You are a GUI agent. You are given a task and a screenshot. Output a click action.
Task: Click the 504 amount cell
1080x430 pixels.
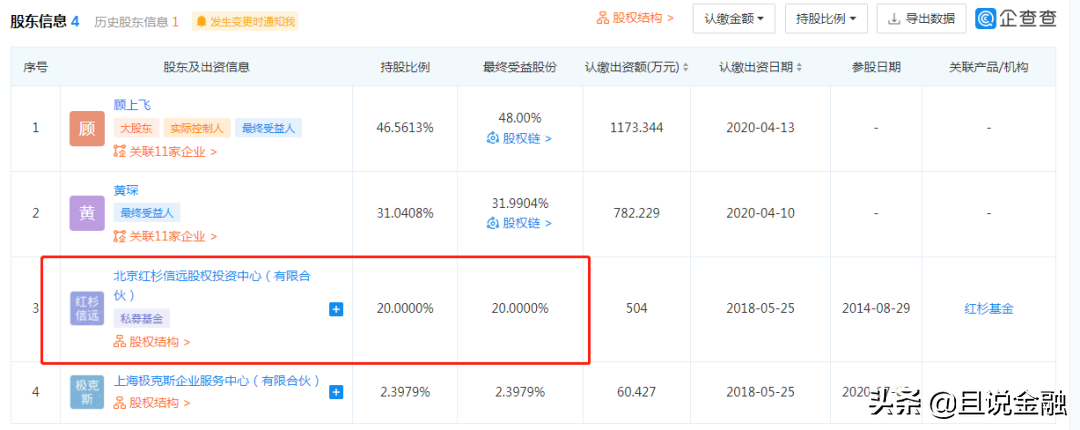[636, 309]
